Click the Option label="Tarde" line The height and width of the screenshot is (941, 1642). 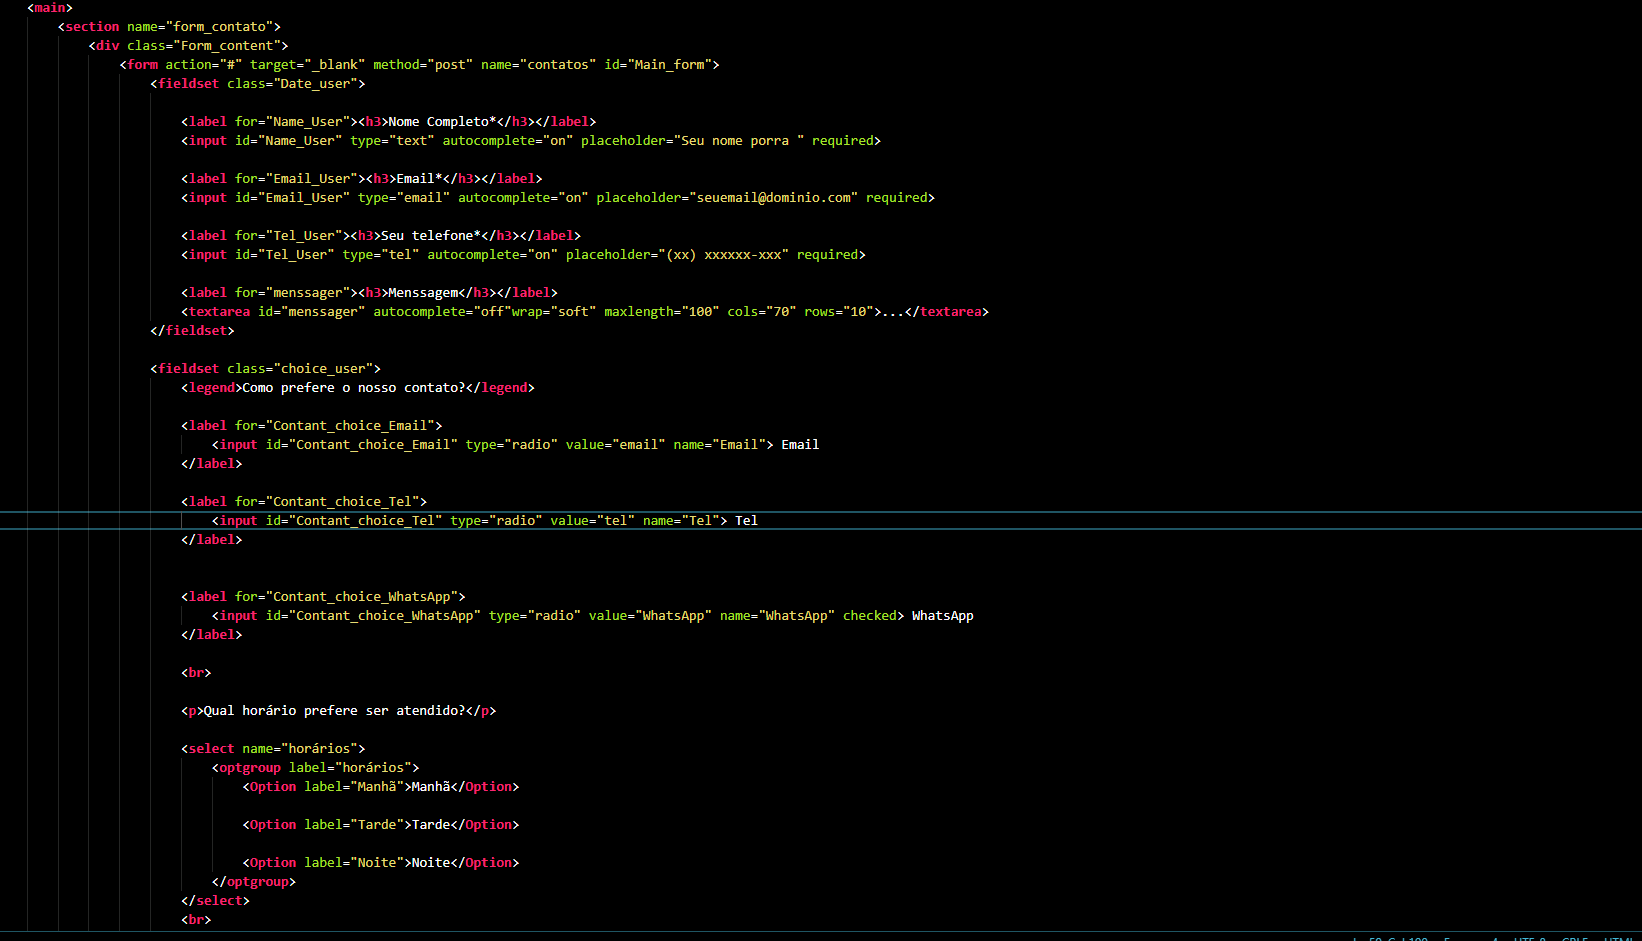[381, 825]
